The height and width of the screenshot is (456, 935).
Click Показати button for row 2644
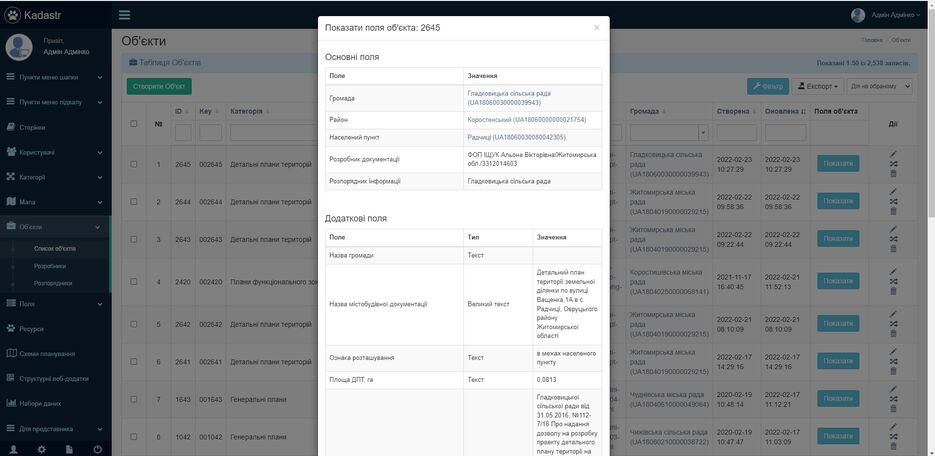(x=838, y=201)
